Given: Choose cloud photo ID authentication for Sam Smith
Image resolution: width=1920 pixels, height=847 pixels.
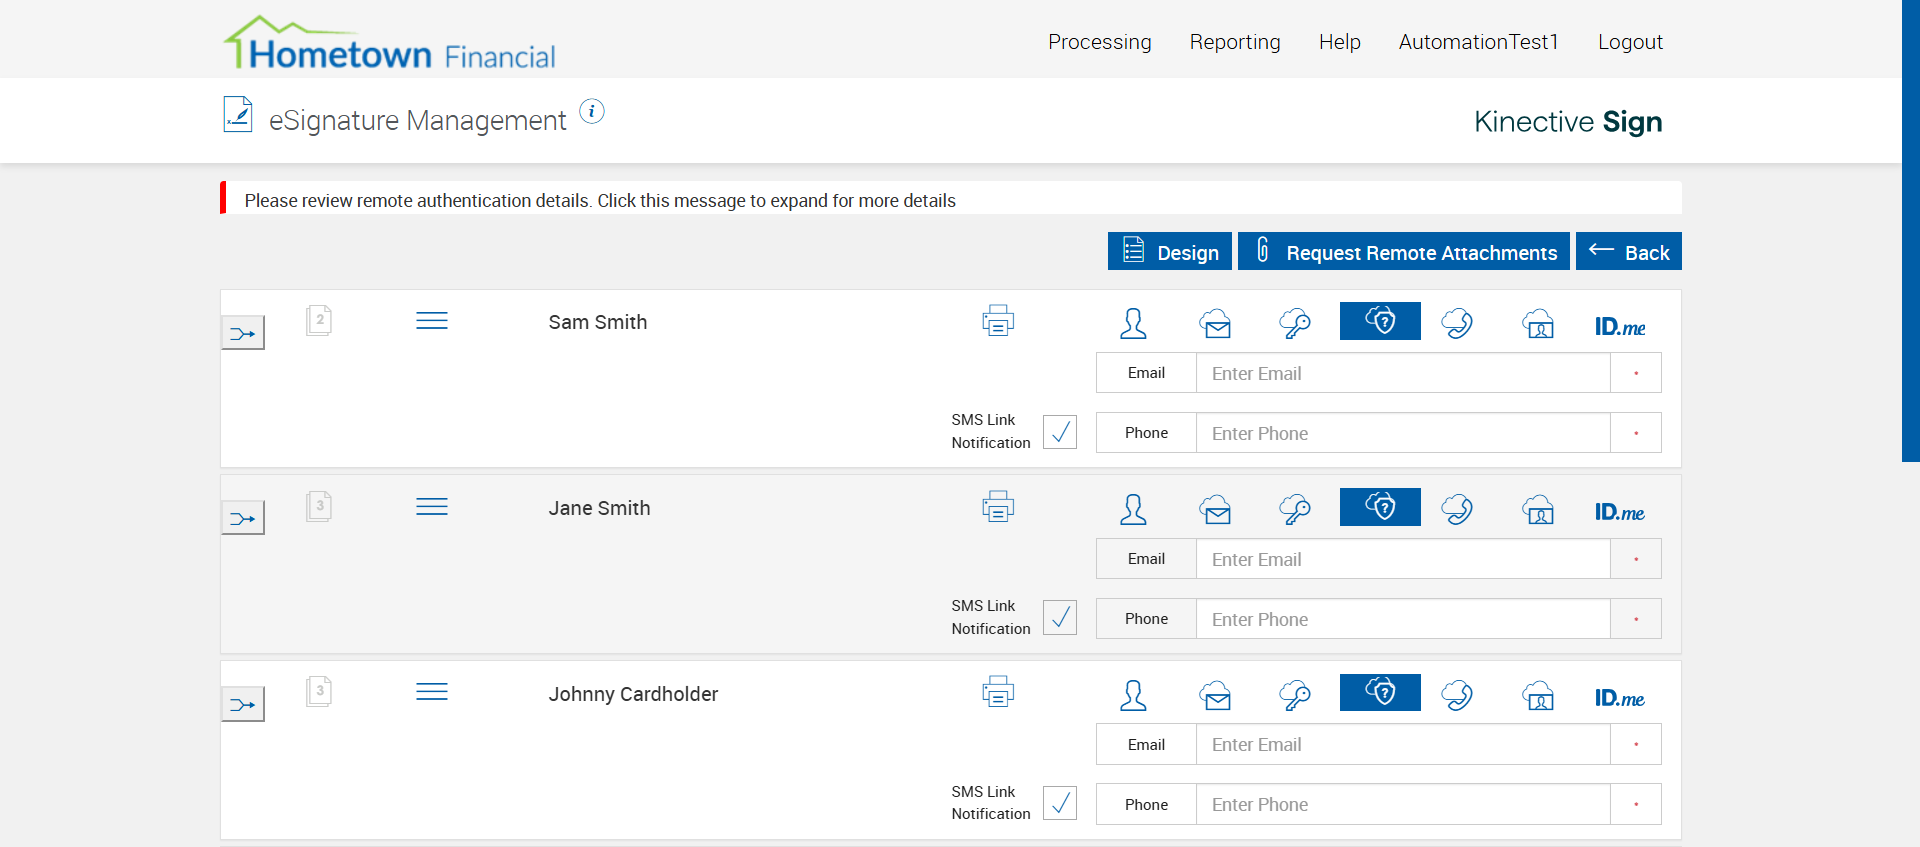Looking at the screenshot, I should 1538,323.
